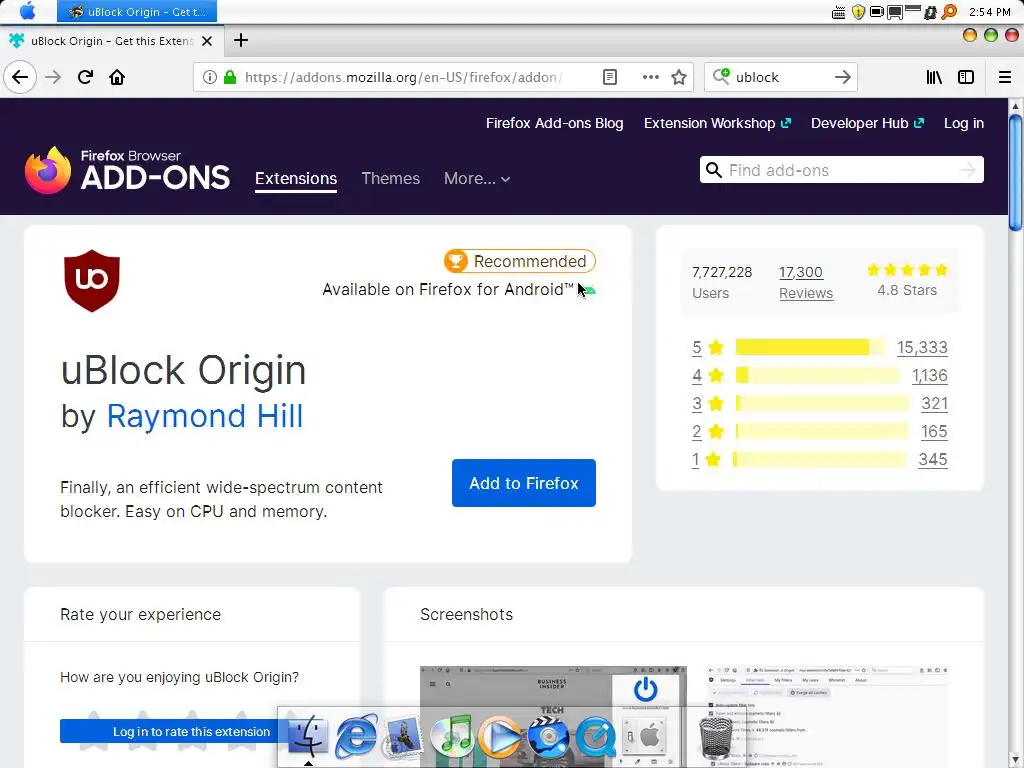This screenshot has height=768, width=1024.
Task: Click the green padlock security icon
Action: (230, 77)
